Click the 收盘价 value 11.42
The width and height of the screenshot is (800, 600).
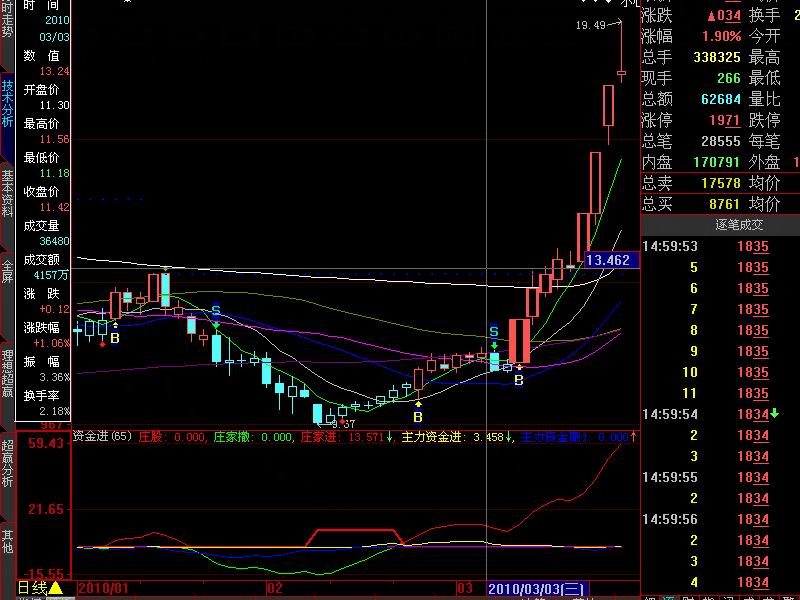[x=55, y=207]
